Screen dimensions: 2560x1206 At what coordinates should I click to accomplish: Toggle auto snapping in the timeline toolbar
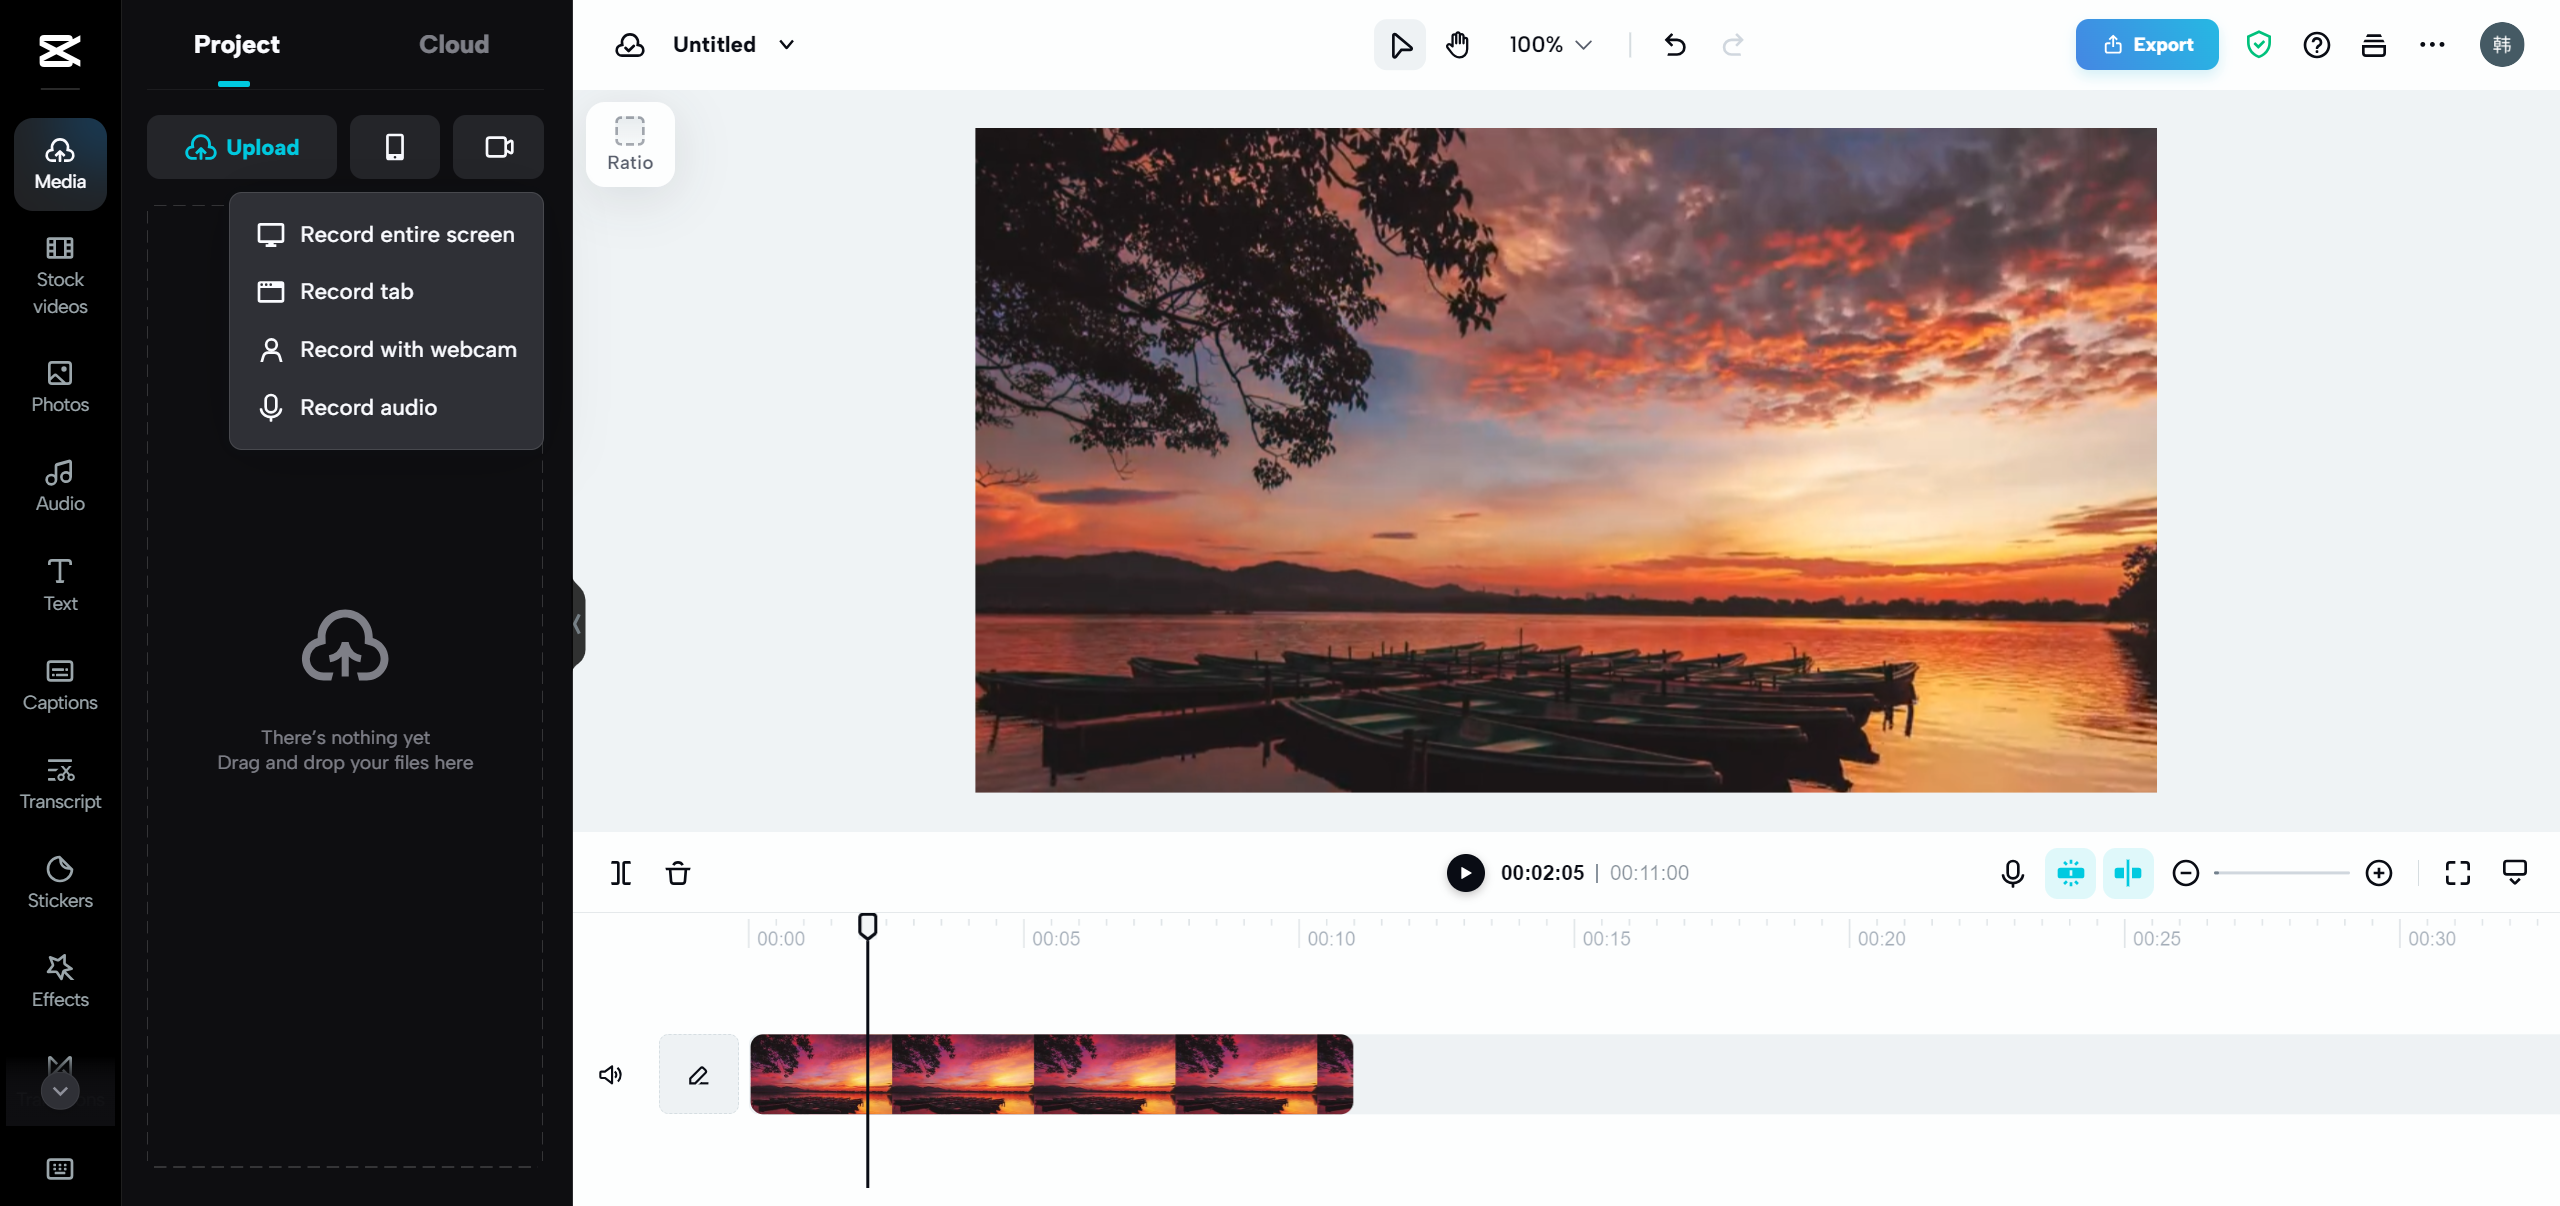2070,873
